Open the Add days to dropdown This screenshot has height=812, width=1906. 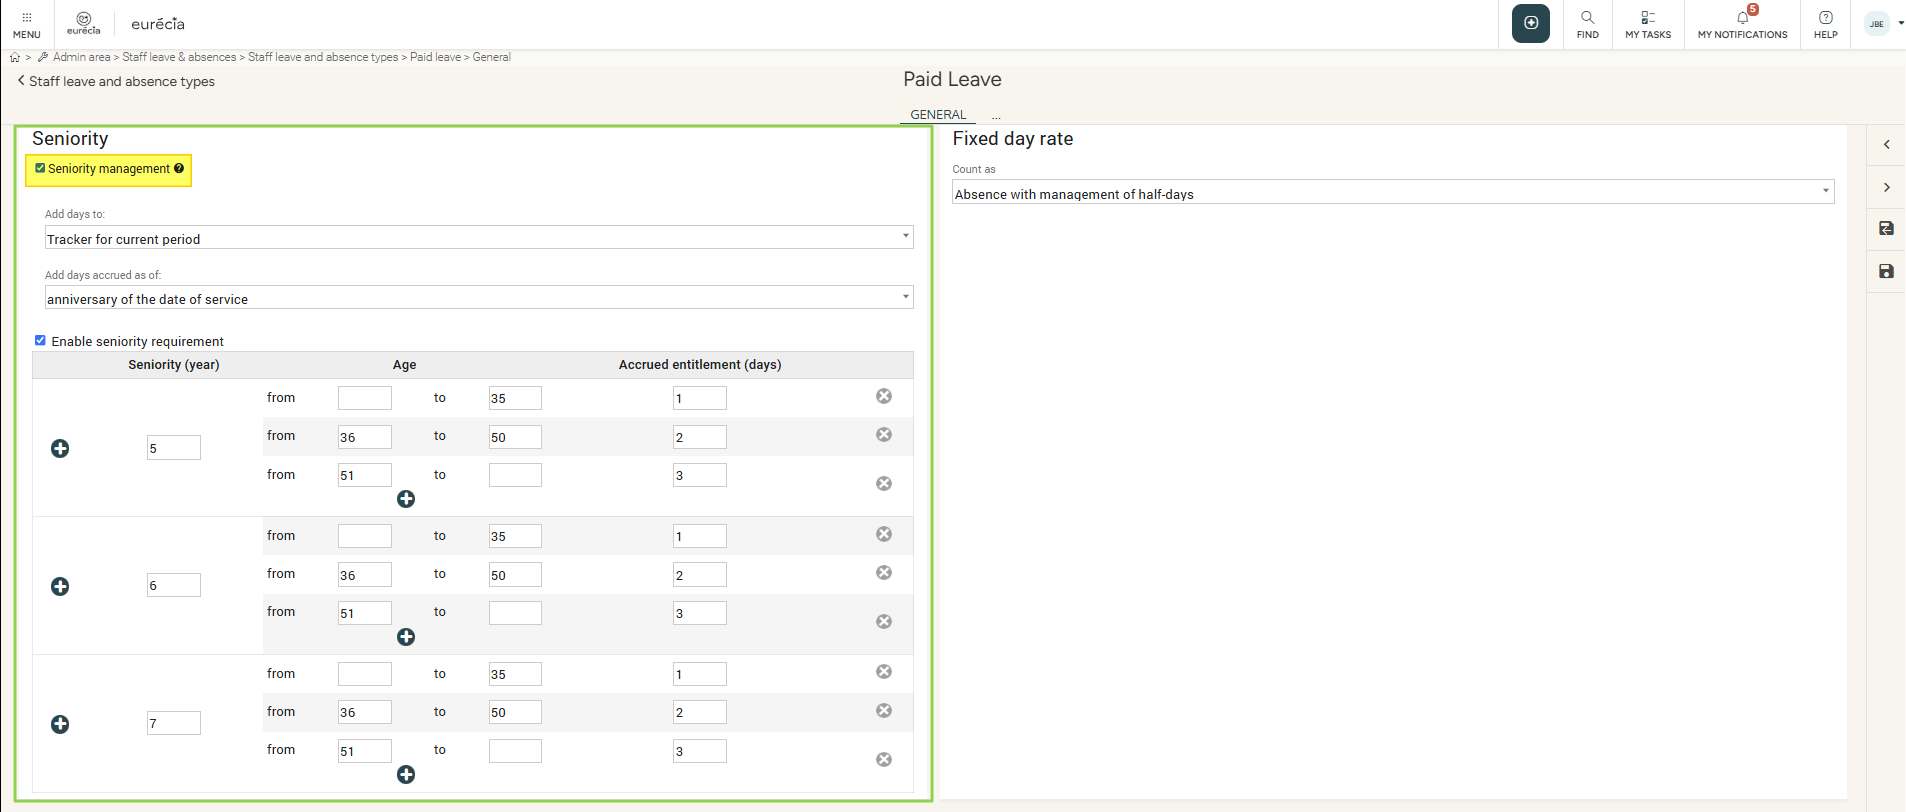pyautogui.click(x=478, y=238)
